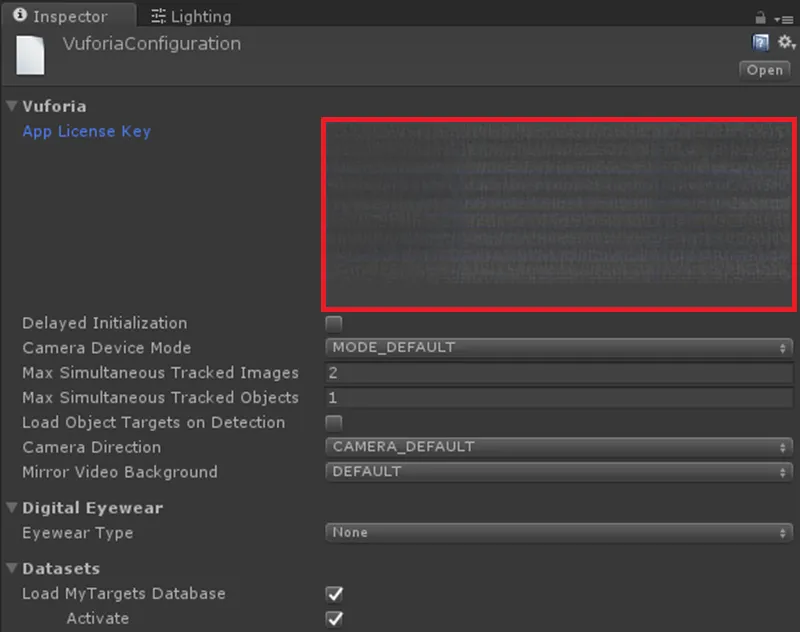
Task: Toggle the Inspector lock icon
Action: coord(760,17)
